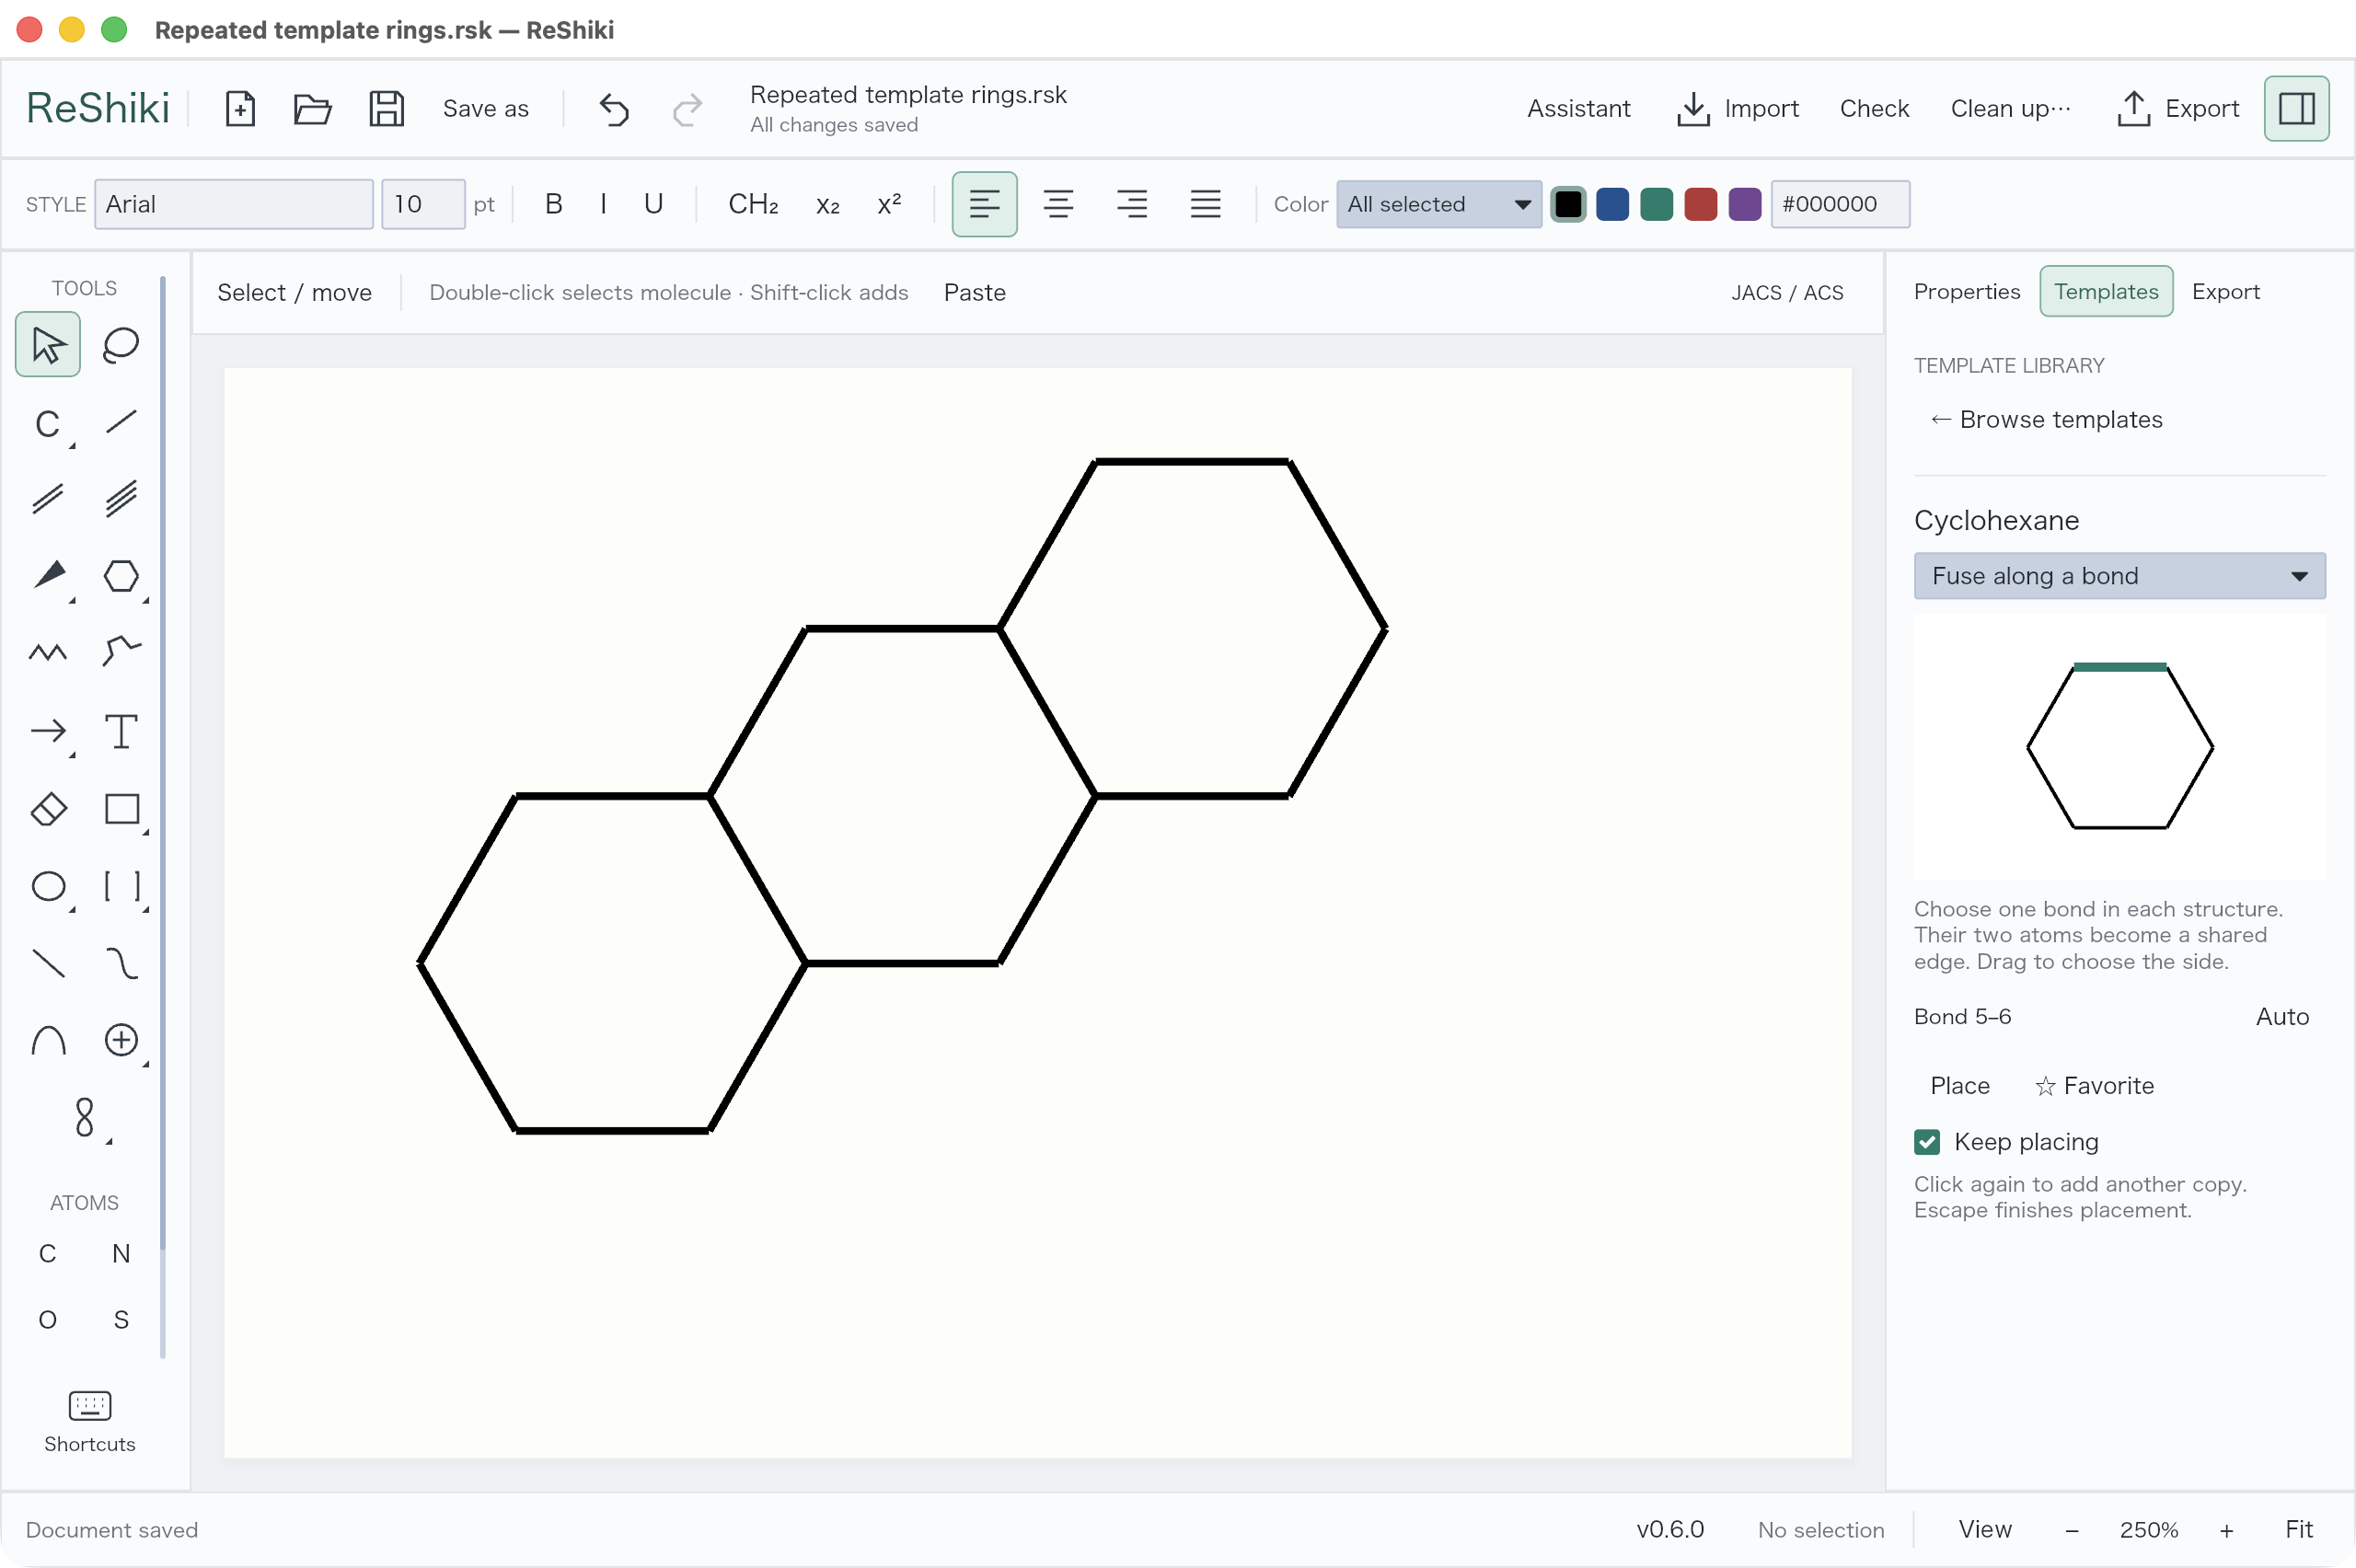Create a new document
The image size is (2356, 1568).
[x=240, y=108]
